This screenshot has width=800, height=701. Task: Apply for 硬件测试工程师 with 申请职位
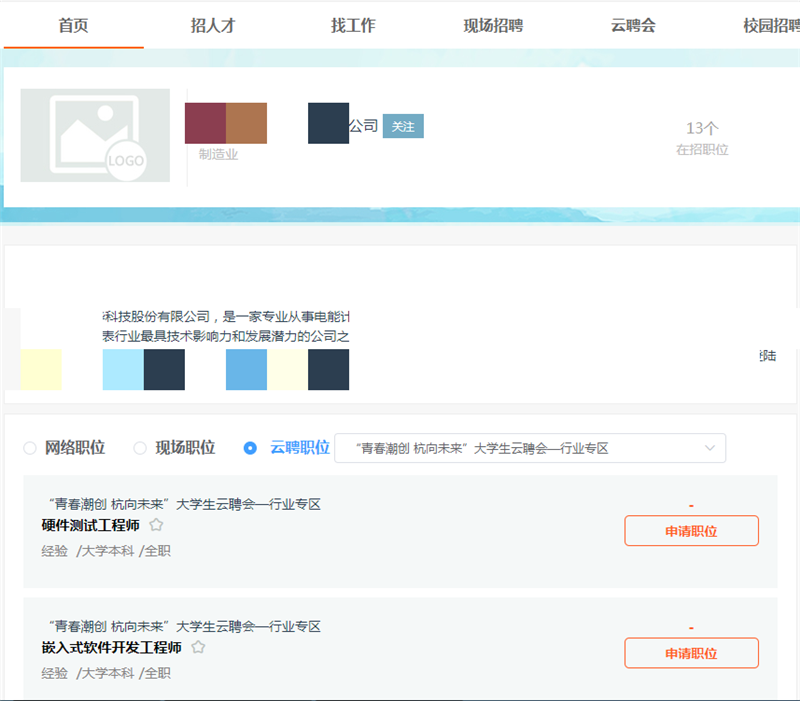point(691,531)
